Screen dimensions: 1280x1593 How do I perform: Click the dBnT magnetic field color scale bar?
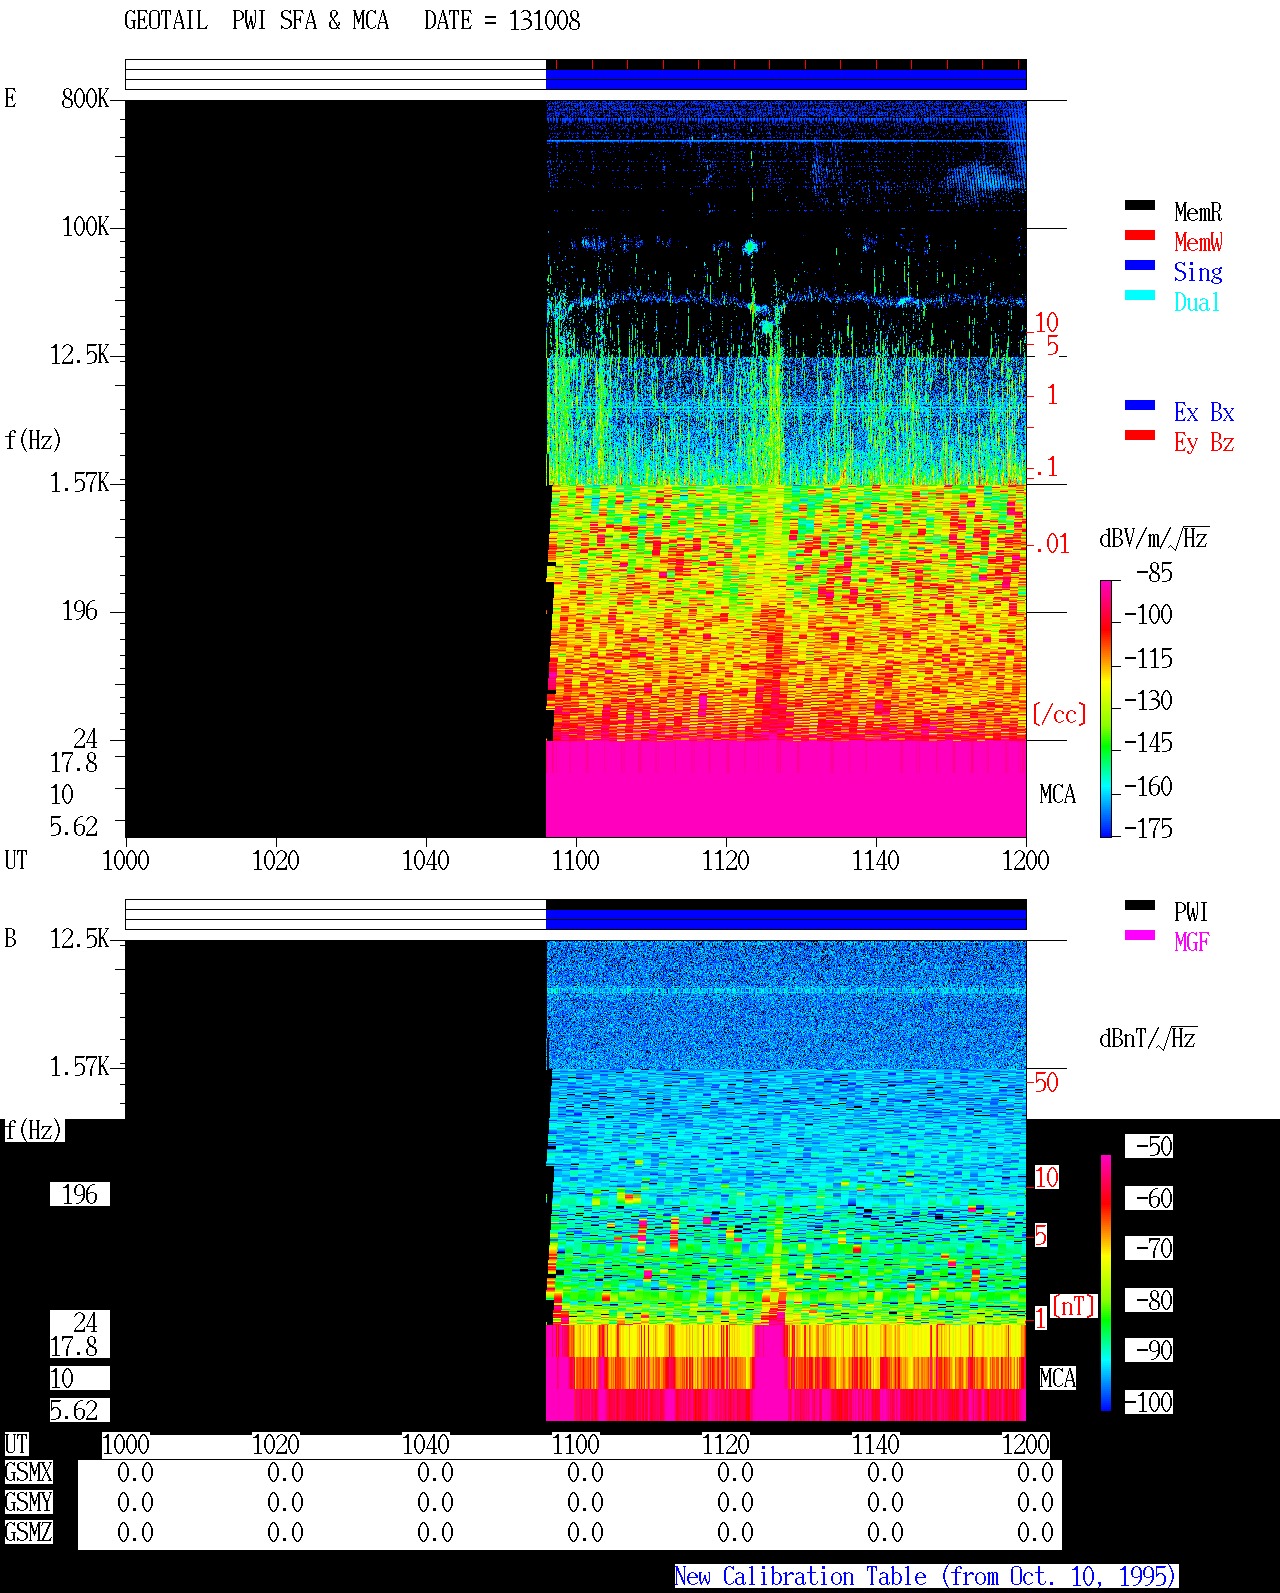(x=1106, y=1283)
